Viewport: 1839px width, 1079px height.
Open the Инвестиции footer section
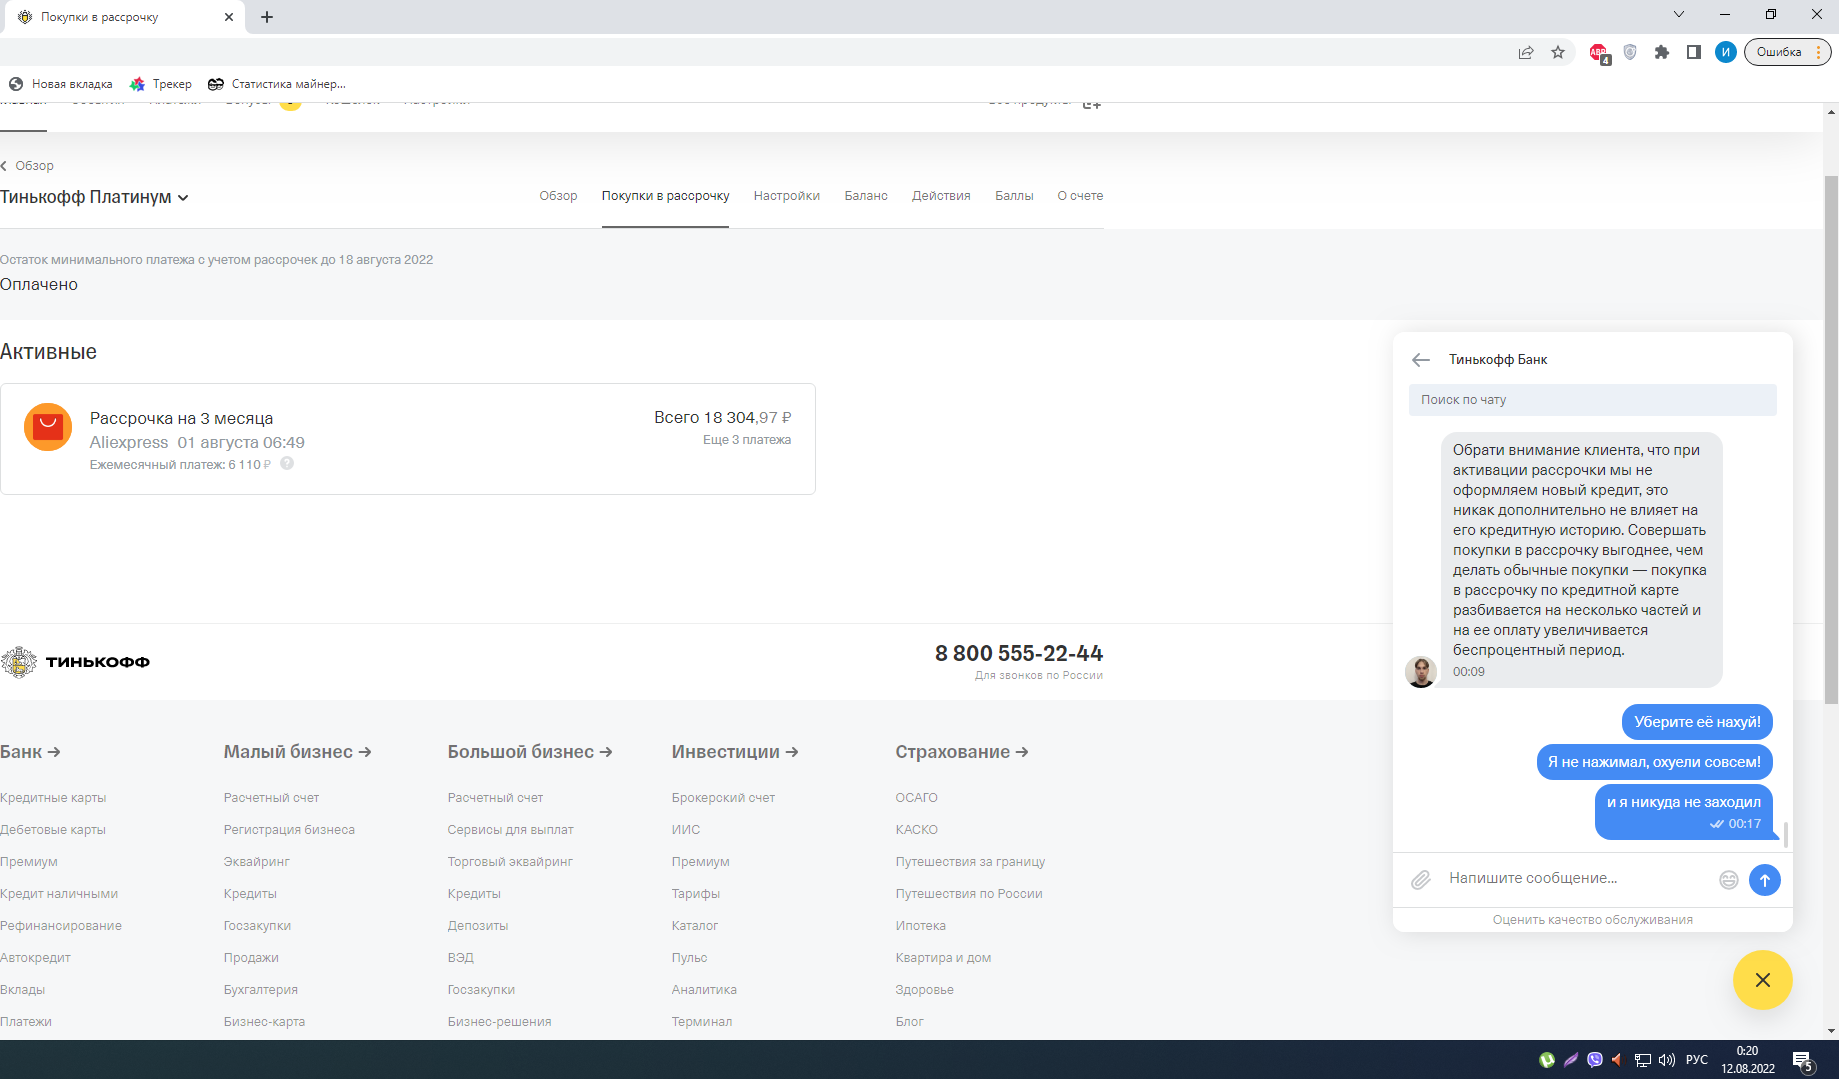[x=735, y=752]
